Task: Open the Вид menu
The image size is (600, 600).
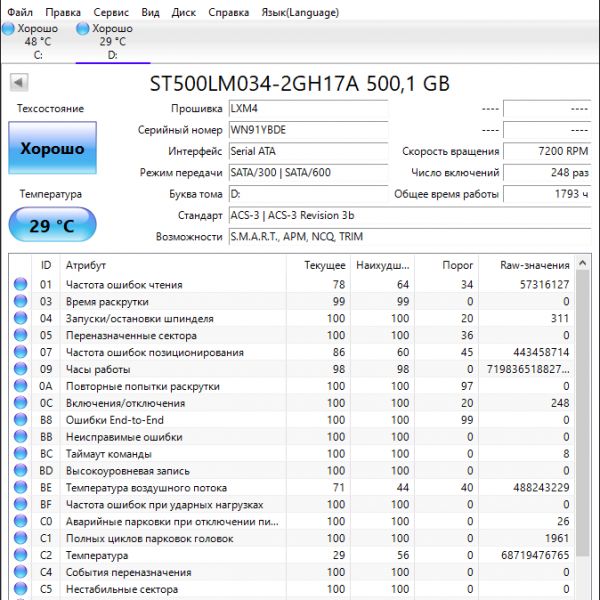Action: coord(150,12)
